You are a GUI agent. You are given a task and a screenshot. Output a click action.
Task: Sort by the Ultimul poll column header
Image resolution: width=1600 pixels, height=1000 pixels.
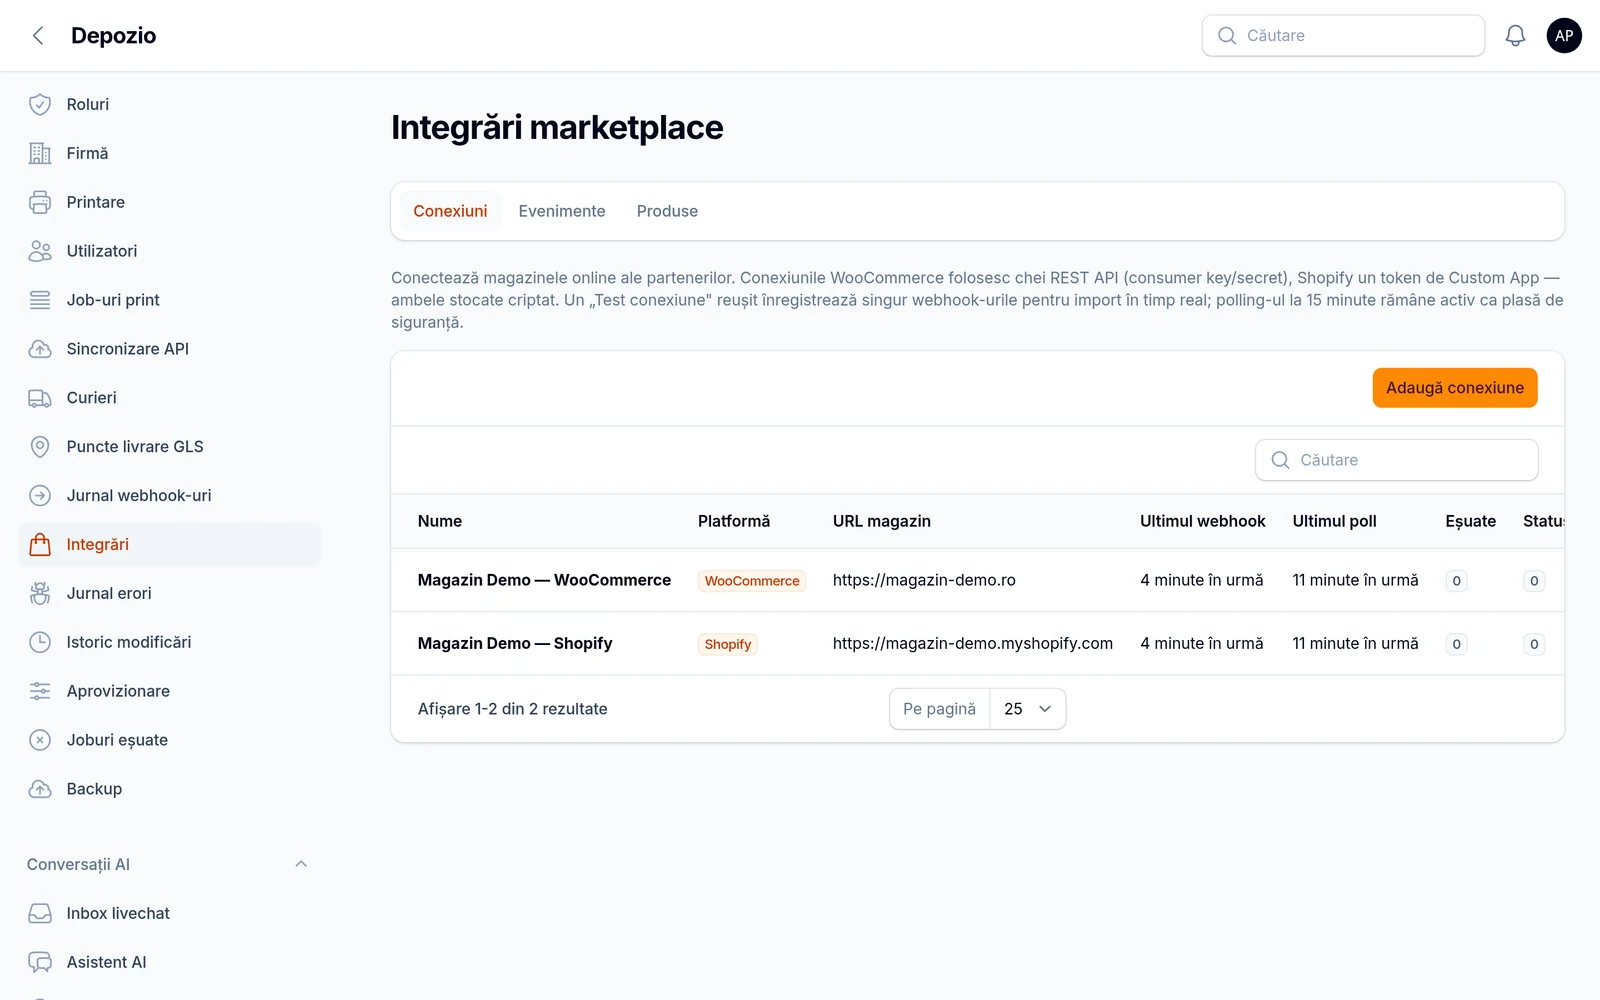[x=1334, y=521]
